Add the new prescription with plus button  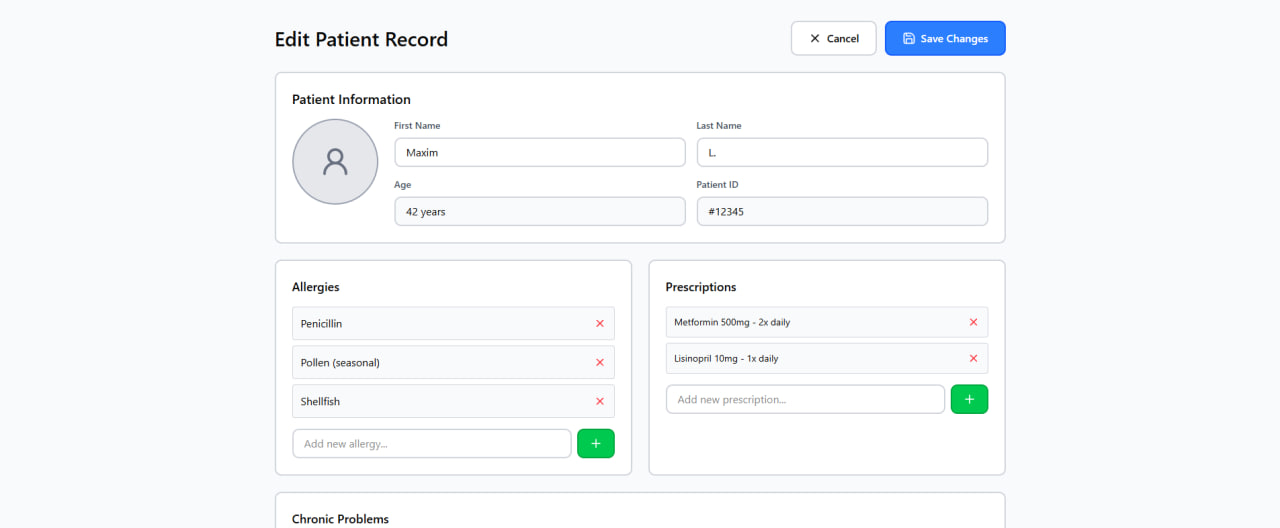pyautogui.click(x=969, y=399)
